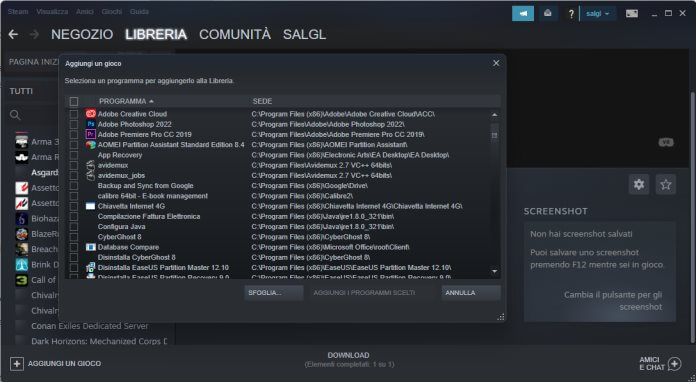This screenshot has width=696, height=382.
Task: Check the Adobe Premiere Pro CC 2019 checkbox
Action: (74, 134)
